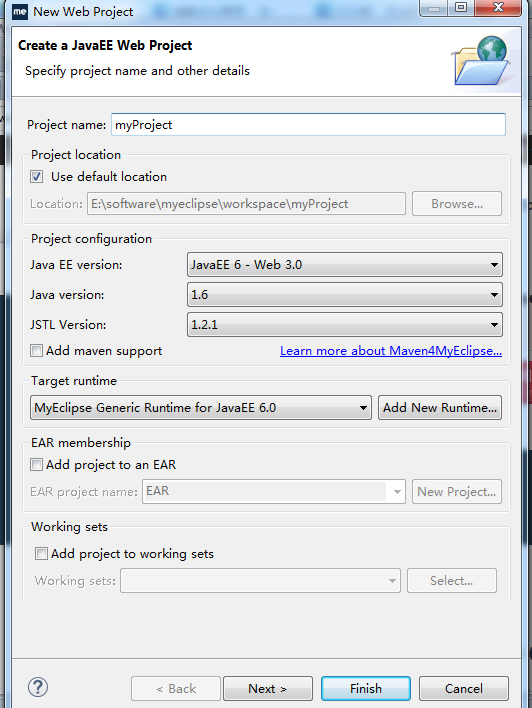Open Learn more about Maven4MyEclipse link

(x=391, y=351)
